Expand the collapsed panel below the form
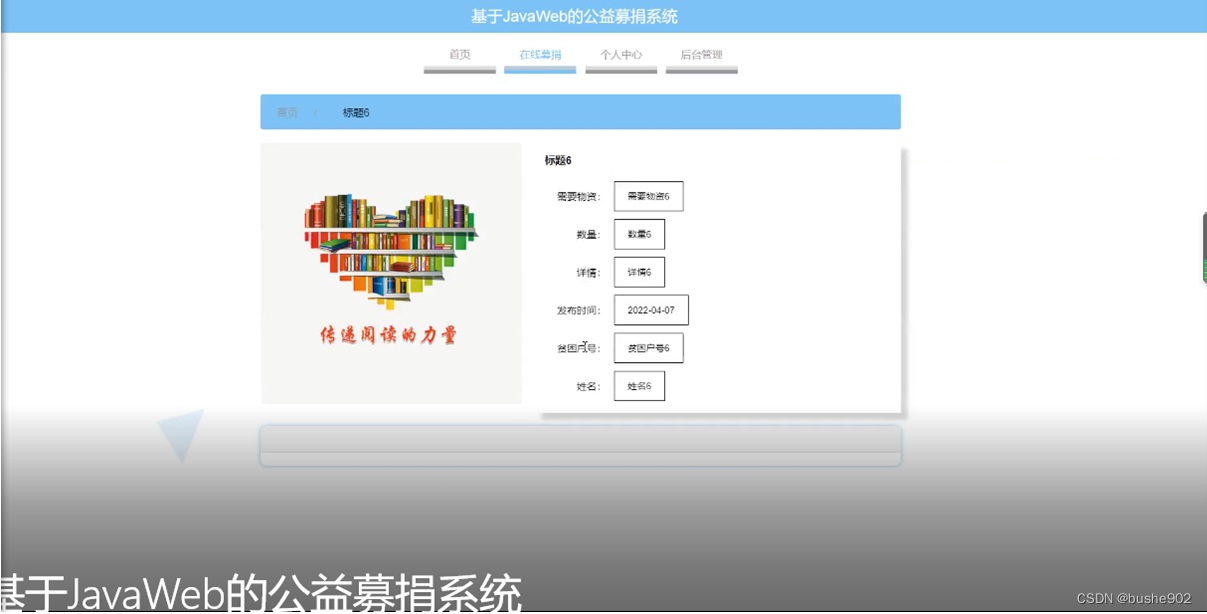 (580, 444)
